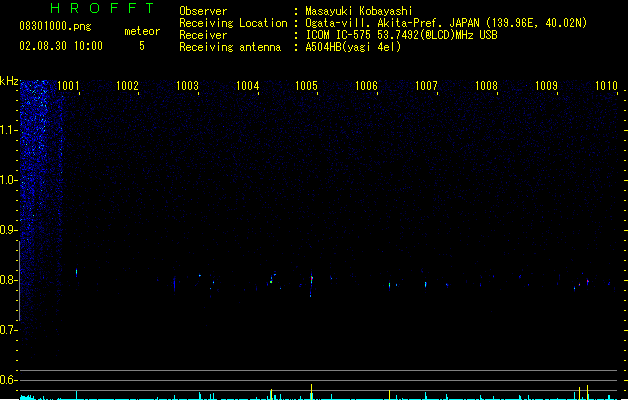629x400 pixels.
Task: Click the kHz axis unit label
Action: tap(9, 81)
